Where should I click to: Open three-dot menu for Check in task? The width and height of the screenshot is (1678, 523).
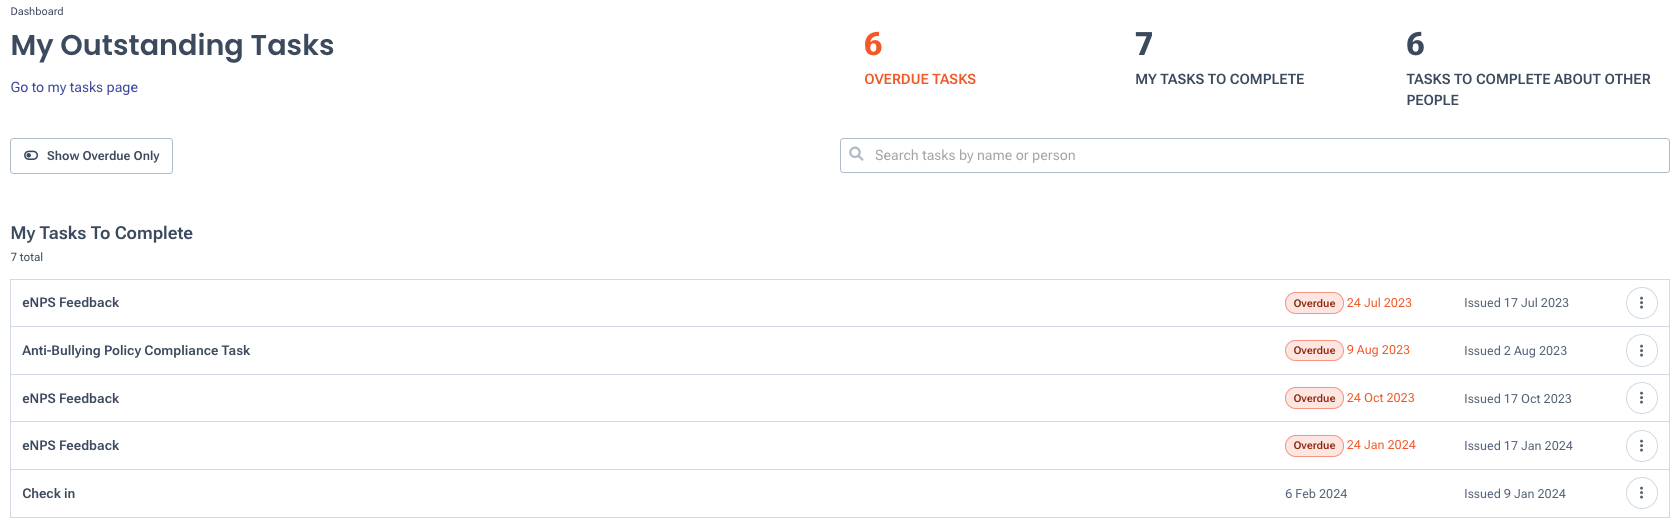1641,493
